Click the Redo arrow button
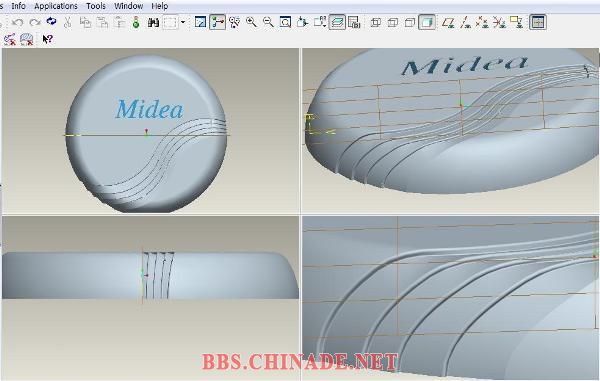 [x=35, y=23]
